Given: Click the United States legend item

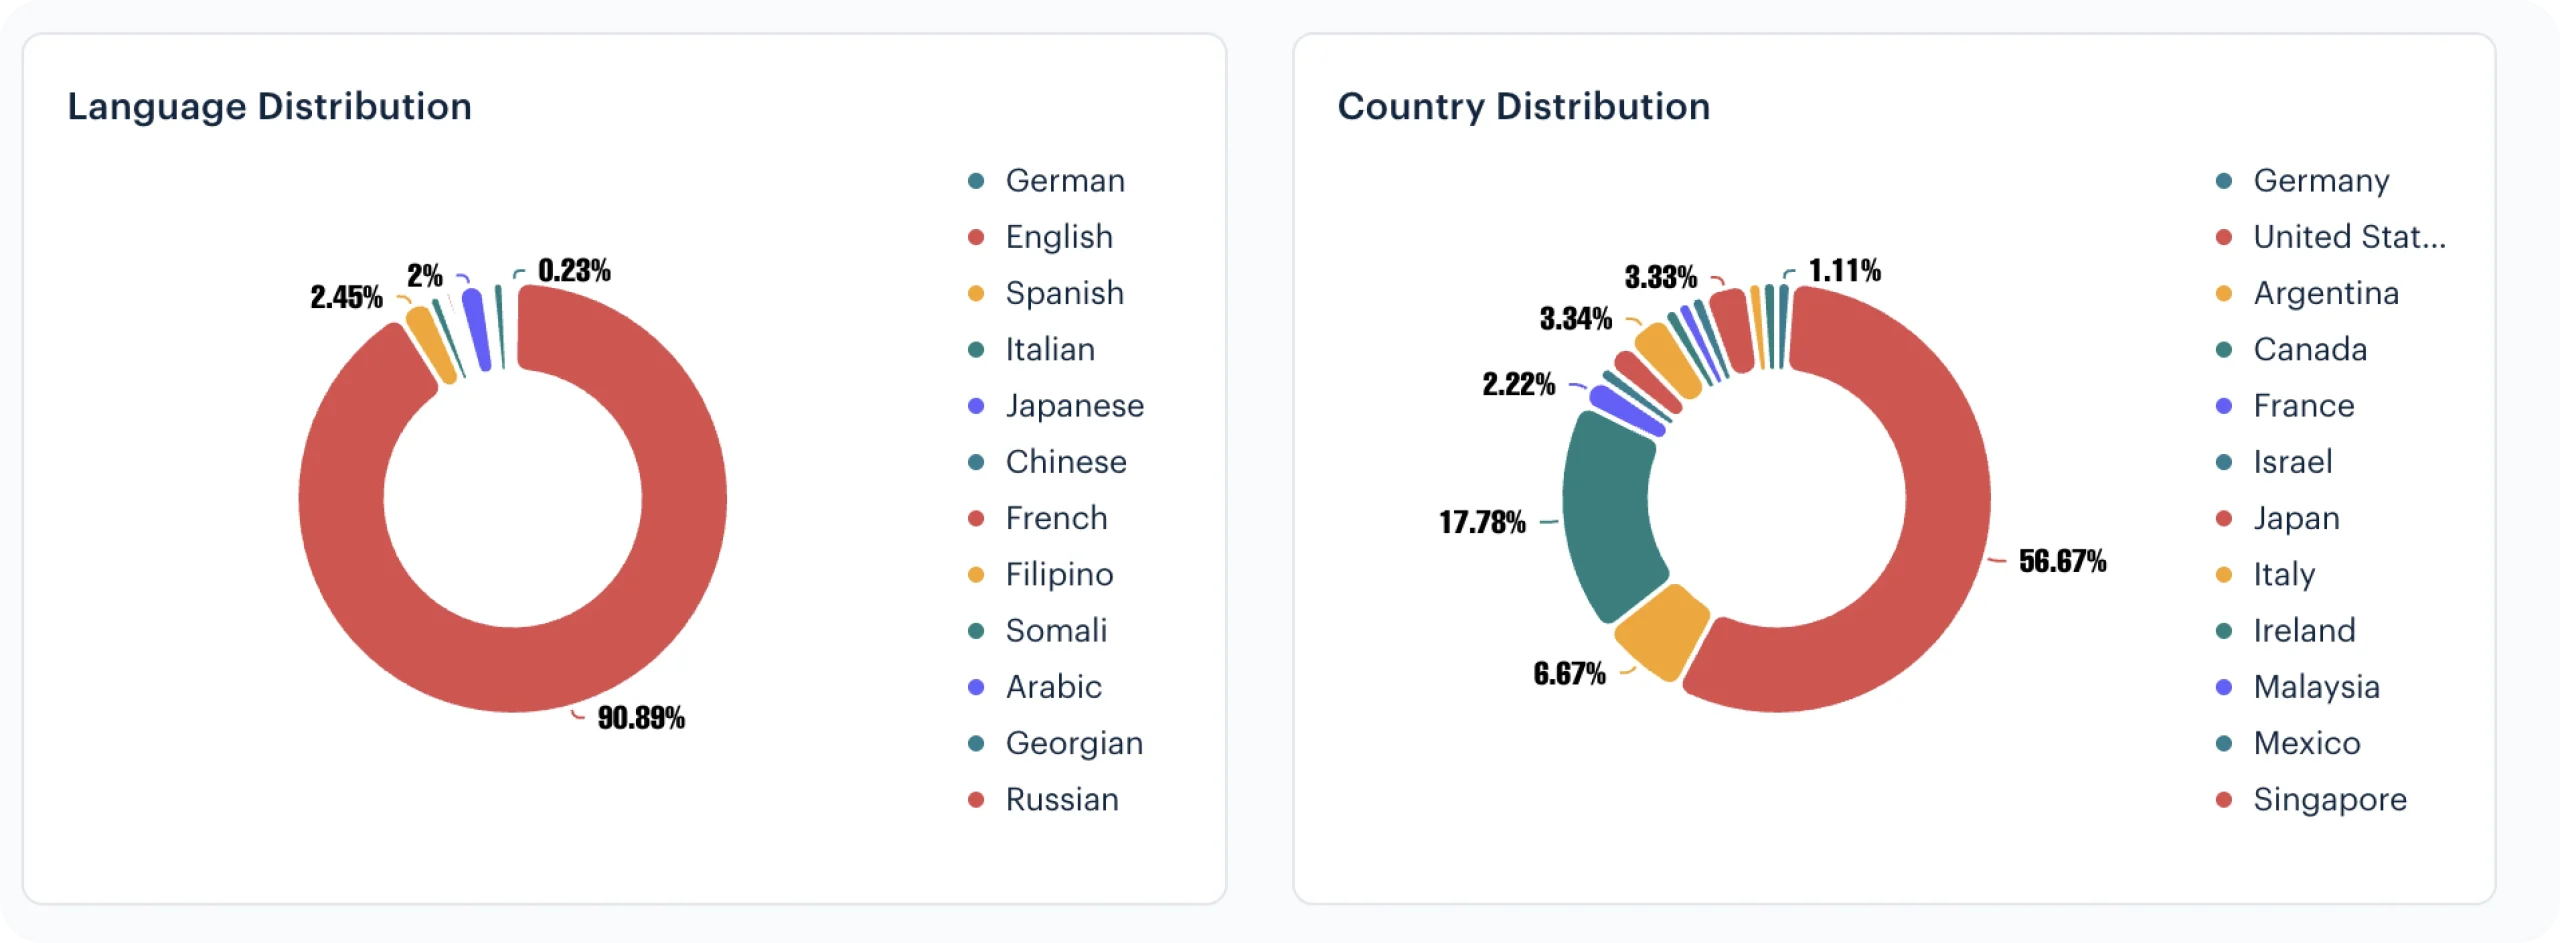Looking at the screenshot, I should 2348,237.
